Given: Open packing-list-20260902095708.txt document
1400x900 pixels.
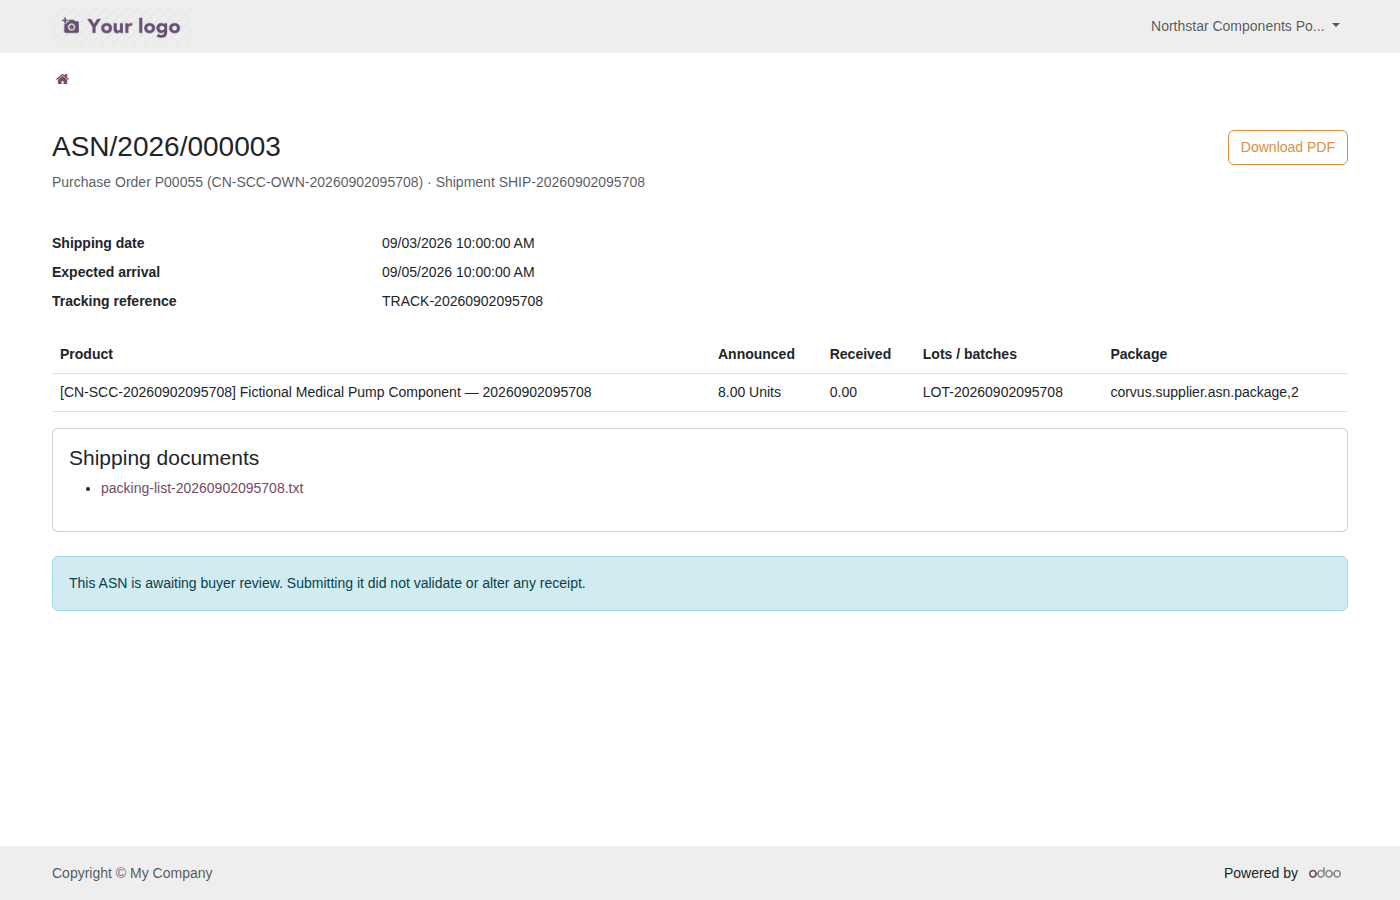Looking at the screenshot, I should [x=202, y=488].
